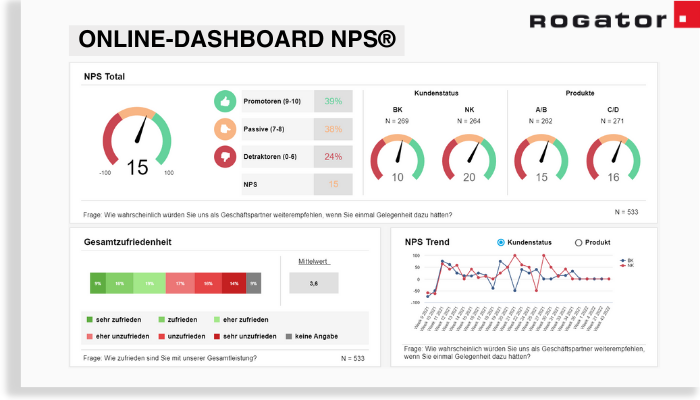The height and width of the screenshot is (400, 700).
Task: Click the Detraktoren 24% value cell
Action: pyautogui.click(x=333, y=156)
